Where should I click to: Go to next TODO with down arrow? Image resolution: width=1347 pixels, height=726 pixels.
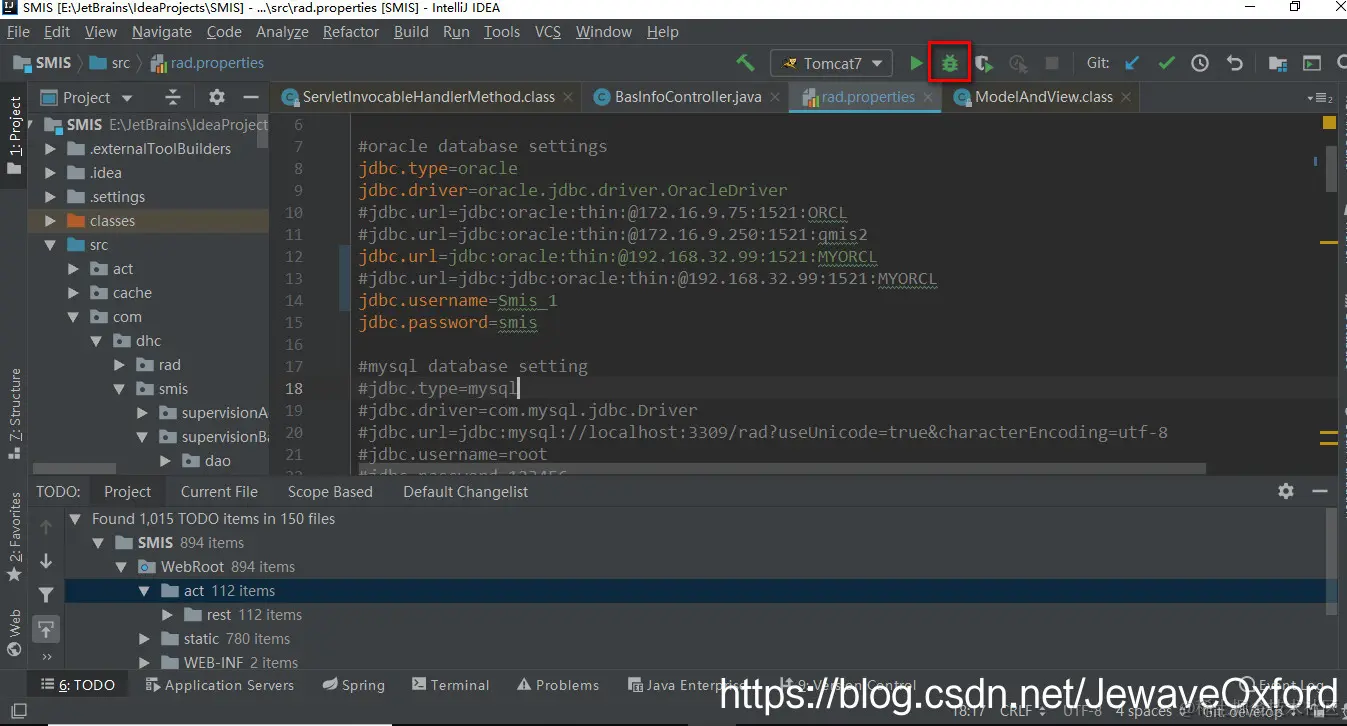46,561
